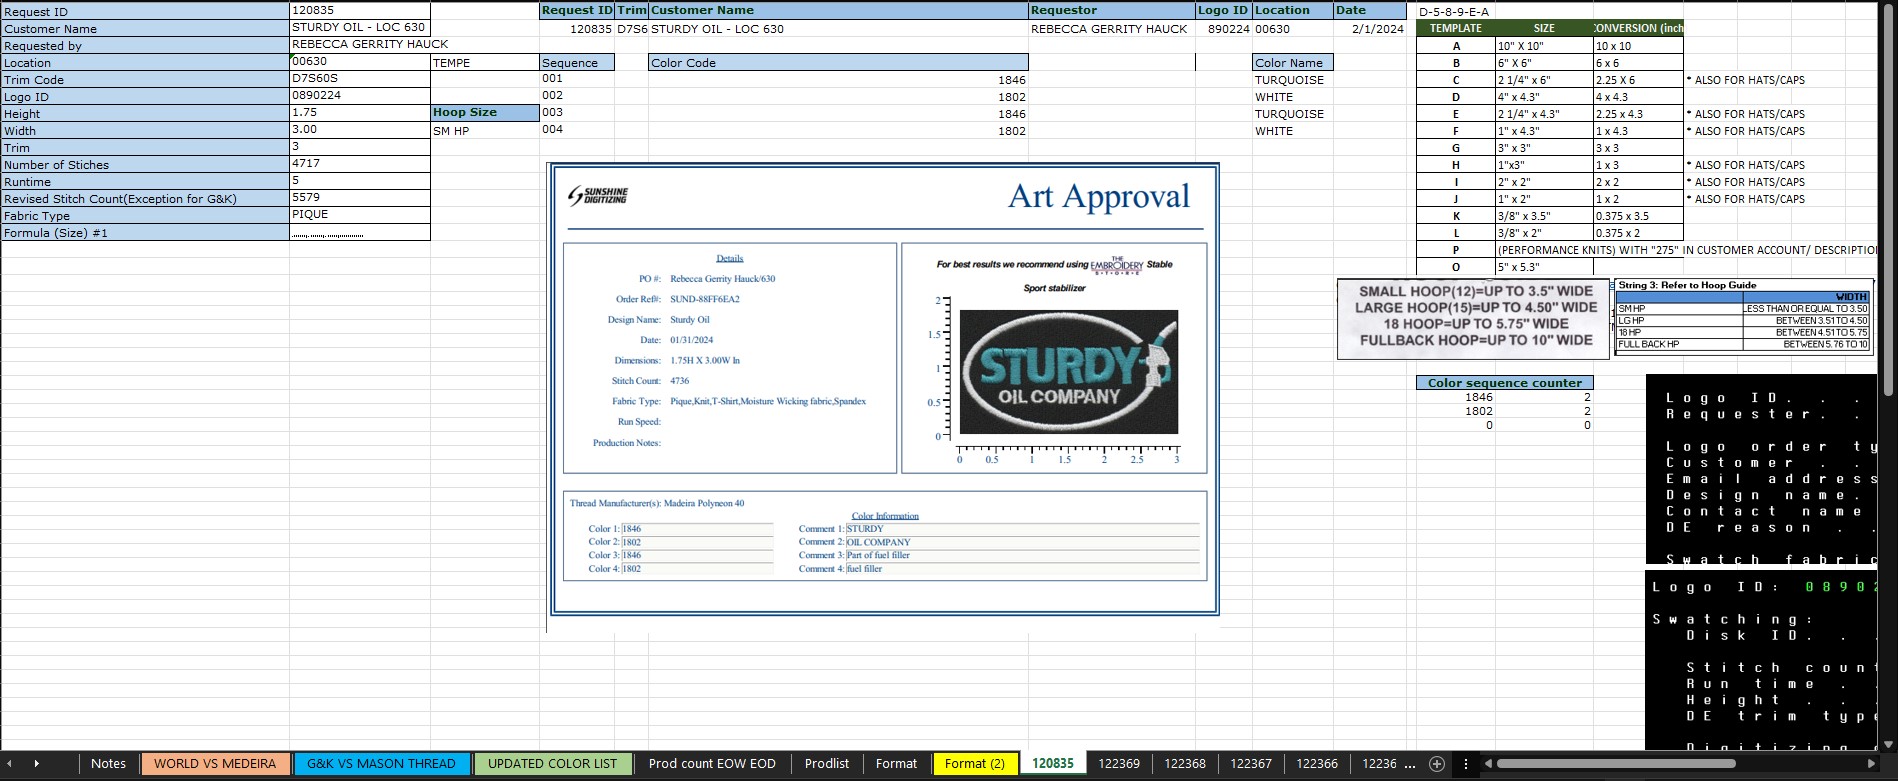Select sheet tab 122366
1898x781 pixels.
1317,764
